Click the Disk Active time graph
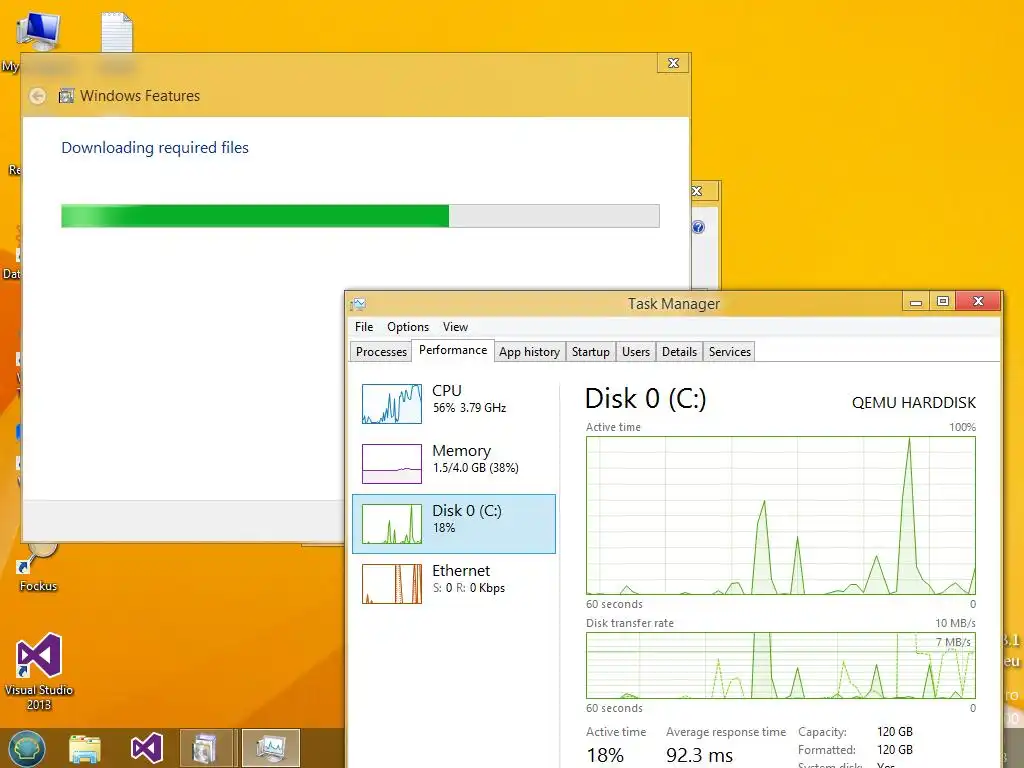 [x=781, y=515]
